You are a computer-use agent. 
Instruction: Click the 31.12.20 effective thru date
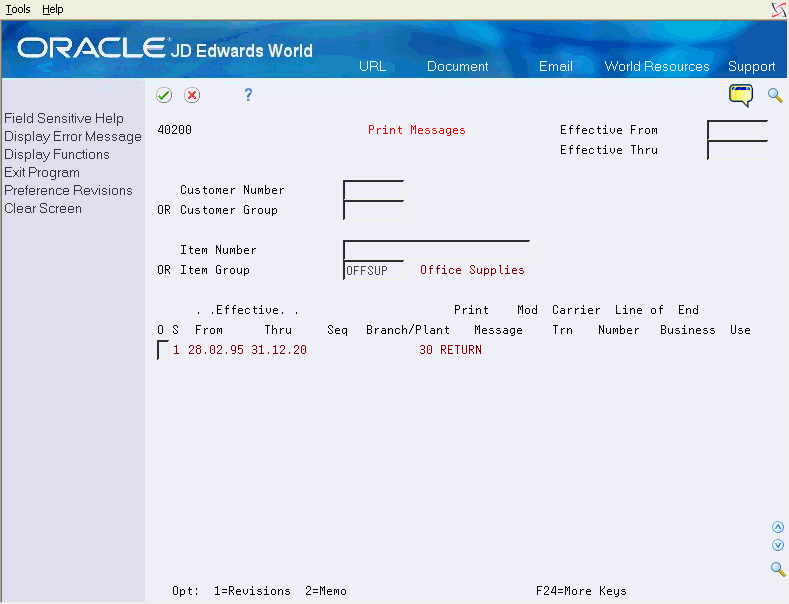[x=279, y=350]
